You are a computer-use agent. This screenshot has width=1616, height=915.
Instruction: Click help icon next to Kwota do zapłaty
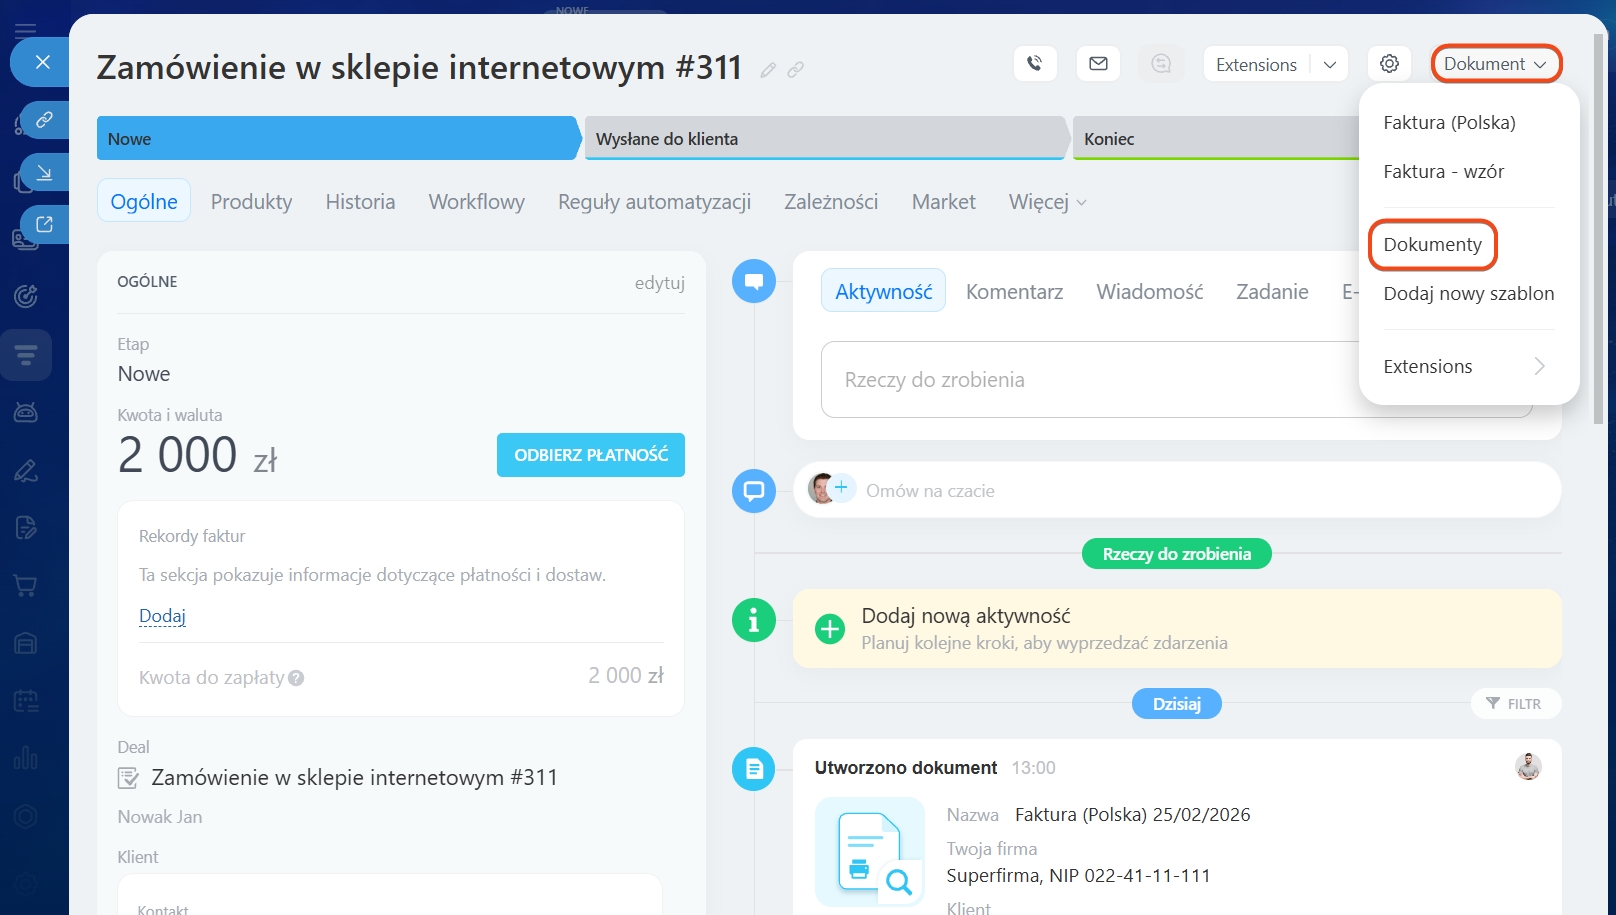click(x=296, y=678)
